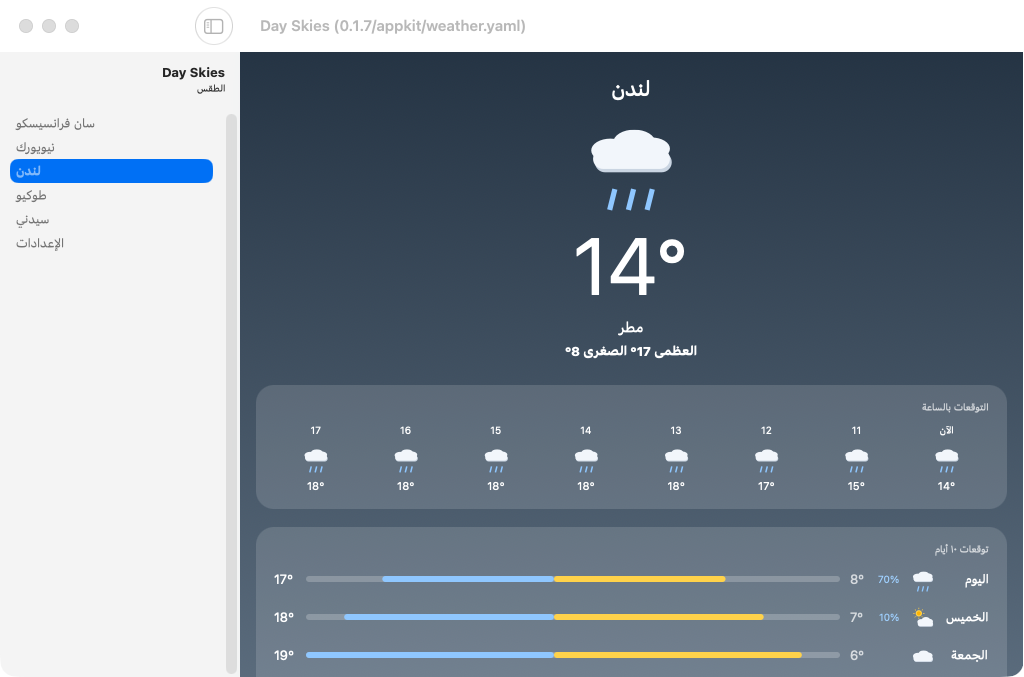Screen dimensions: 1024x677
Task: Click the rain icon for hour 11
Action: [856, 460]
